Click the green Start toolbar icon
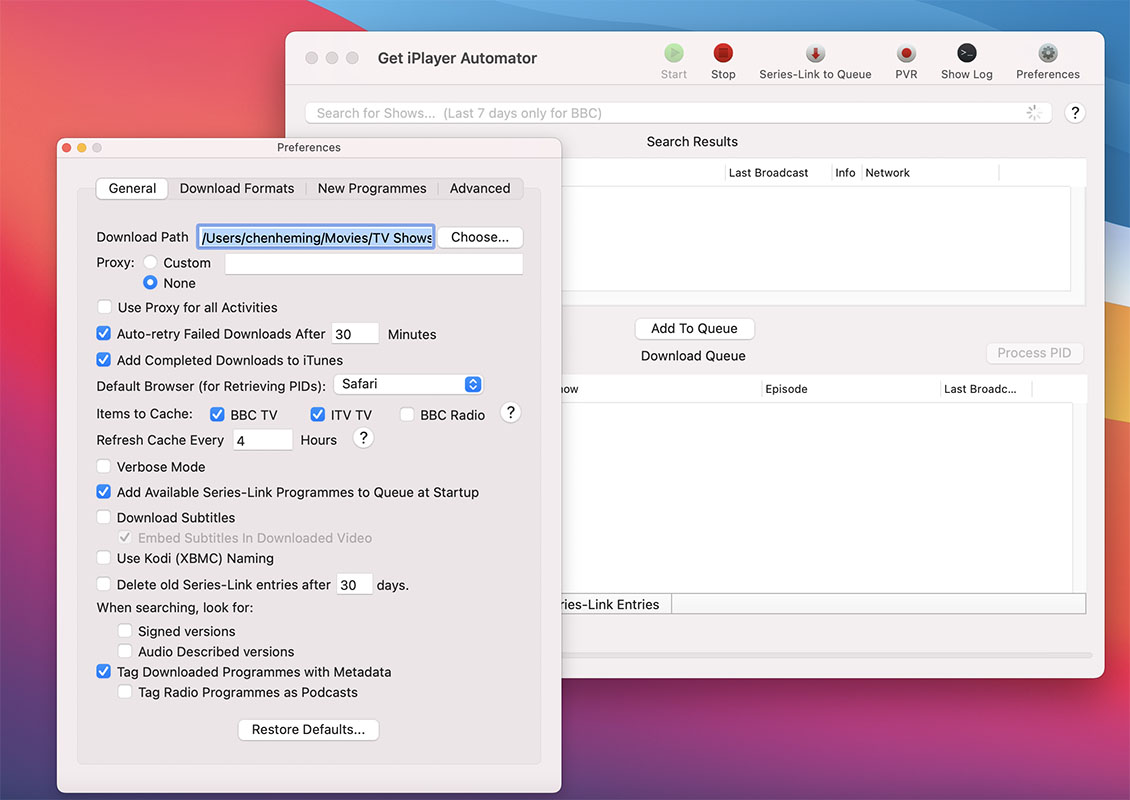 674,54
